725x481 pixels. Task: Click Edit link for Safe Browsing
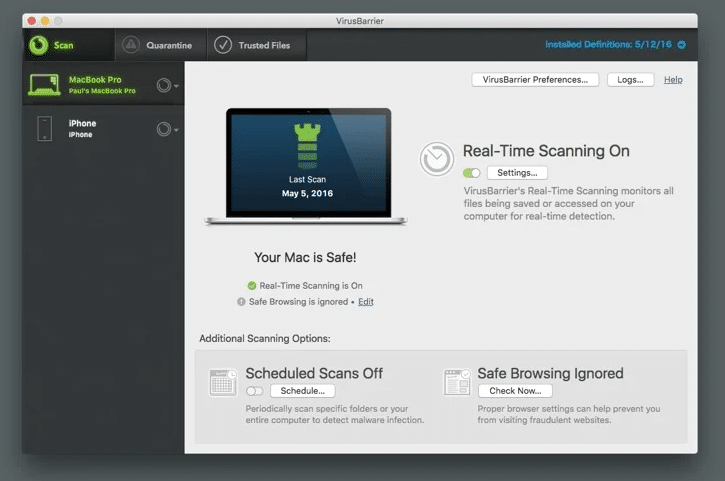tap(366, 302)
